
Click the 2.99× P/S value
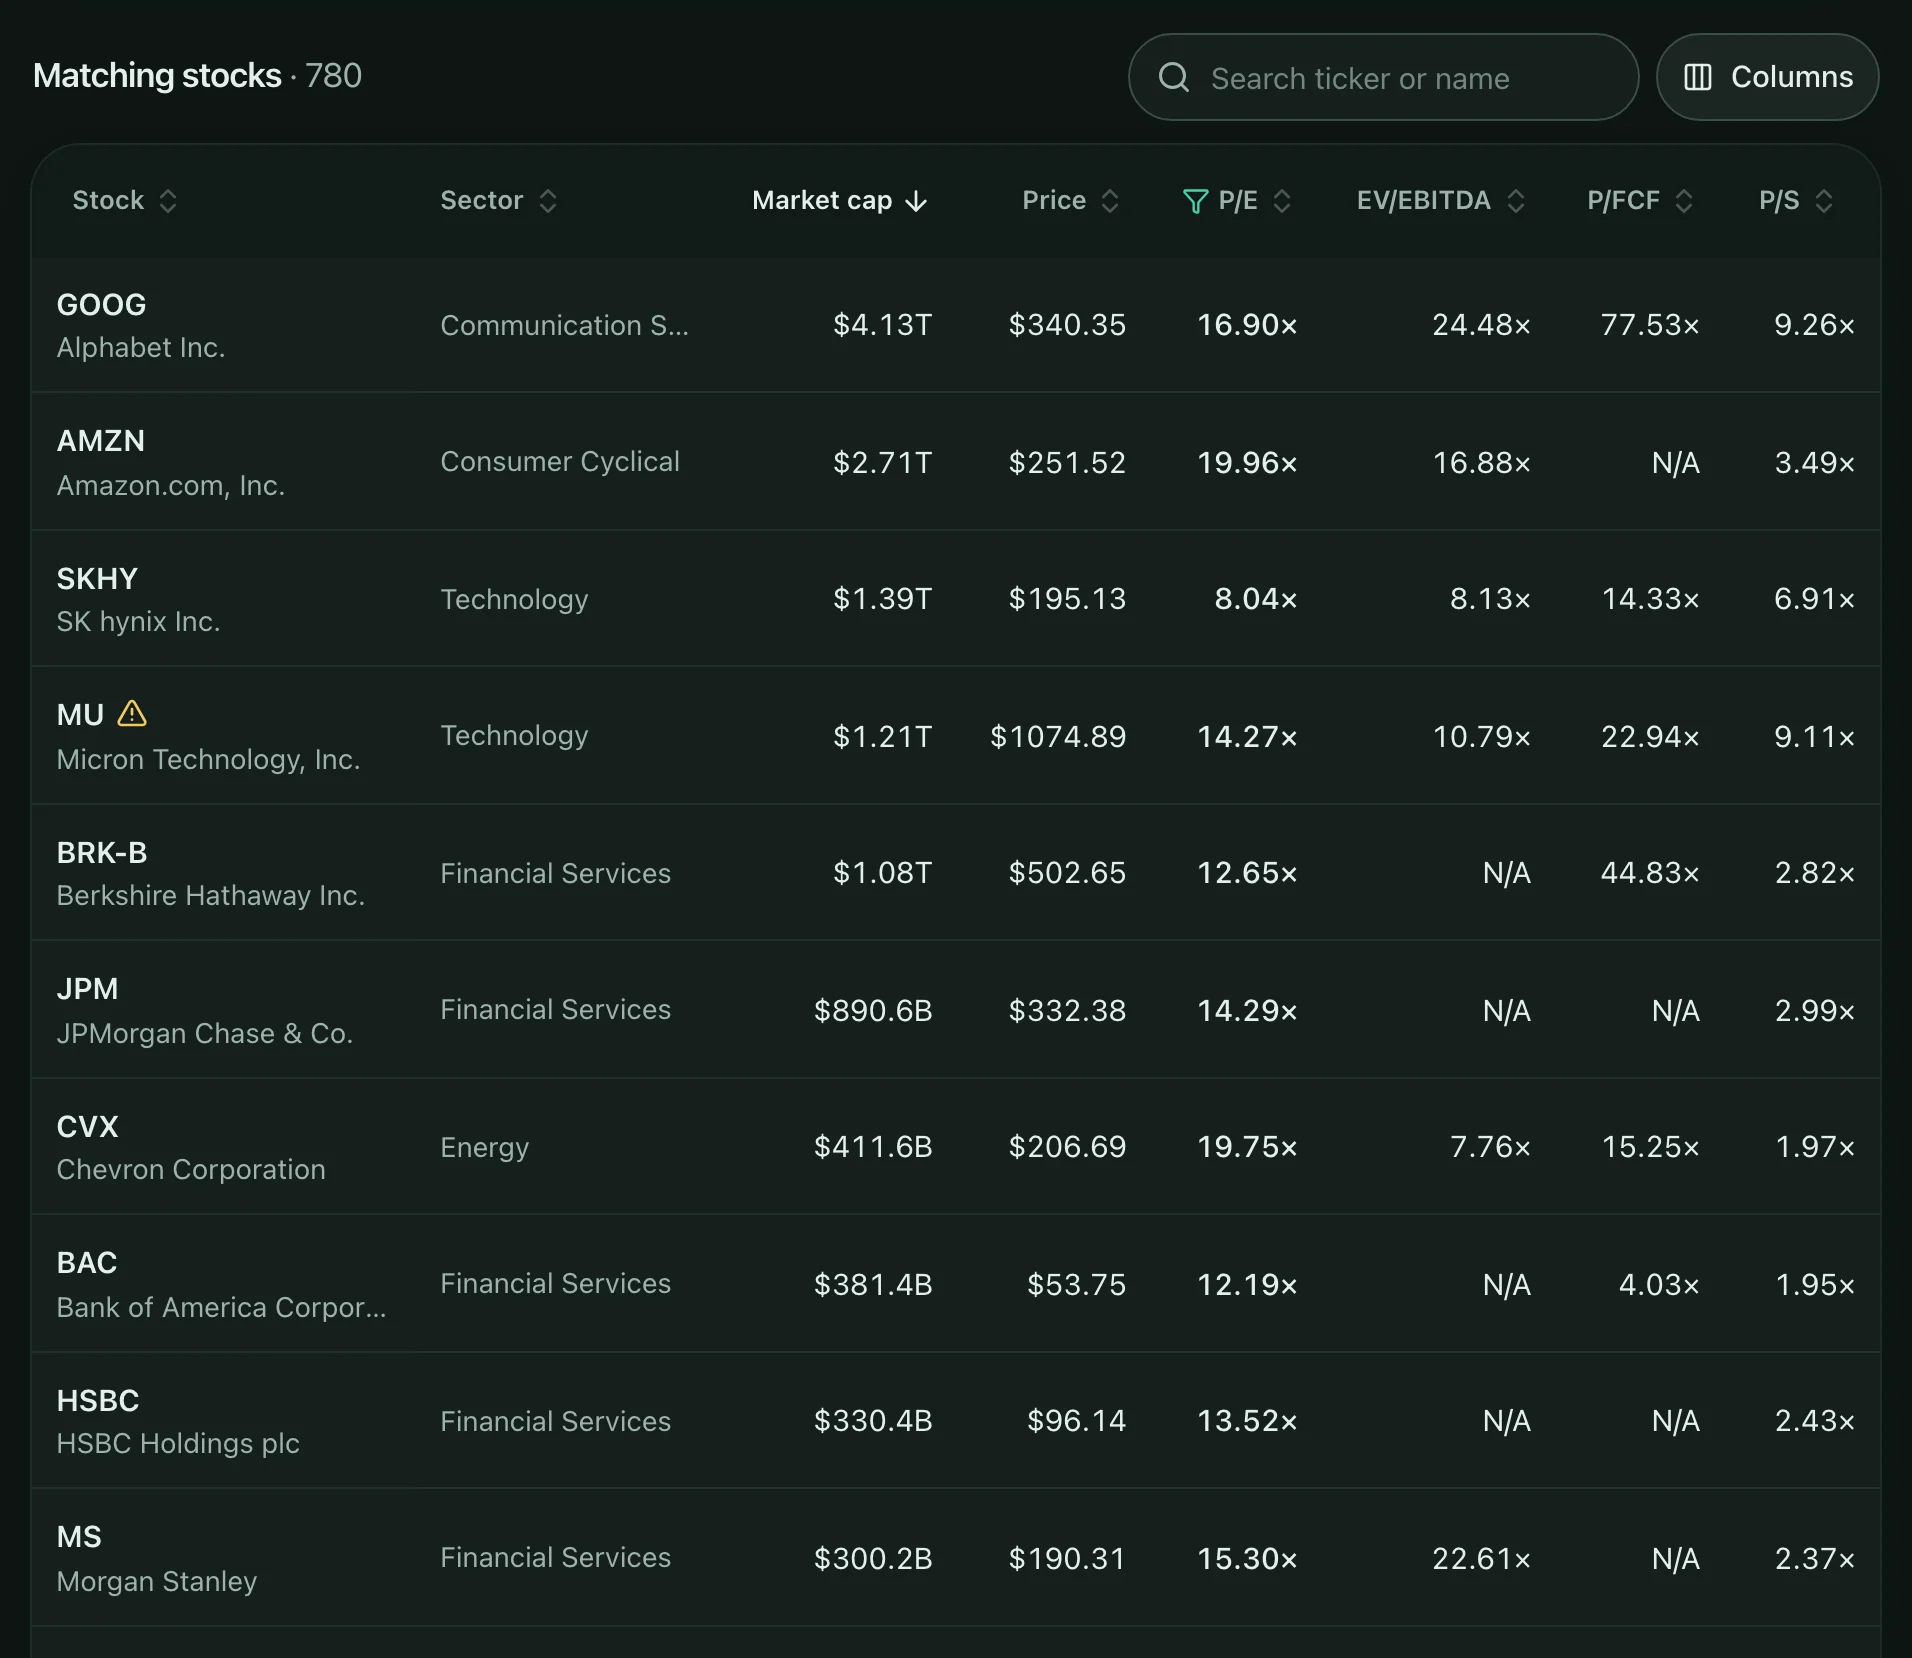pyautogui.click(x=1814, y=1011)
